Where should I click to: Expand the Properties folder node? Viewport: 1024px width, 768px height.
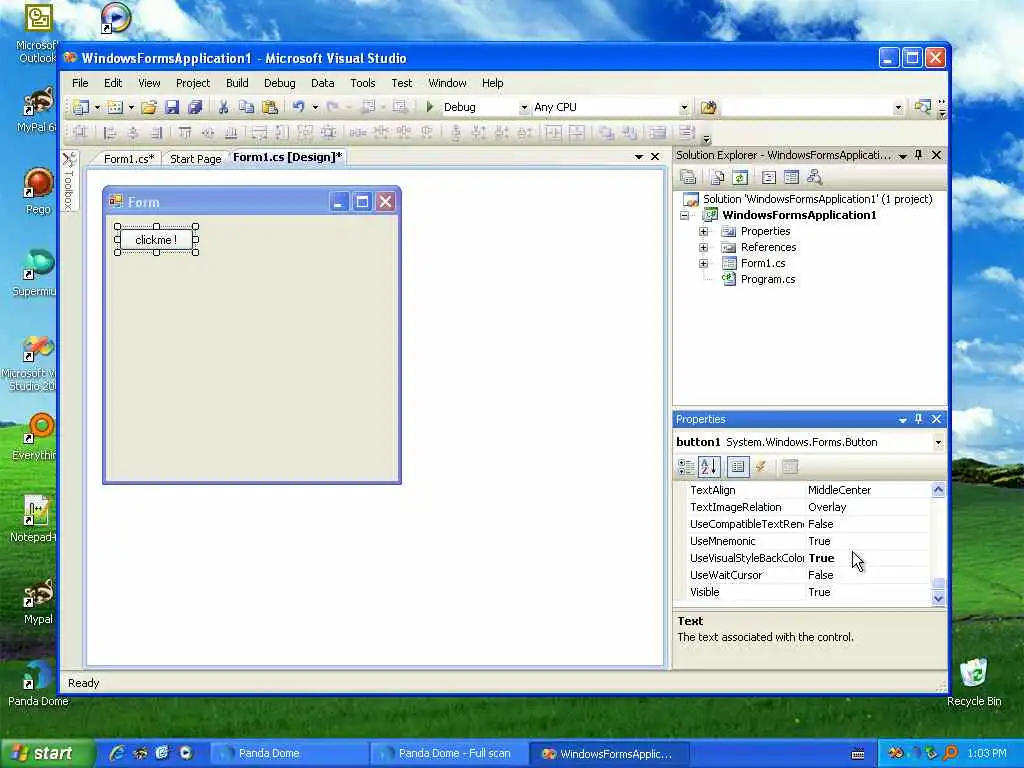703,231
